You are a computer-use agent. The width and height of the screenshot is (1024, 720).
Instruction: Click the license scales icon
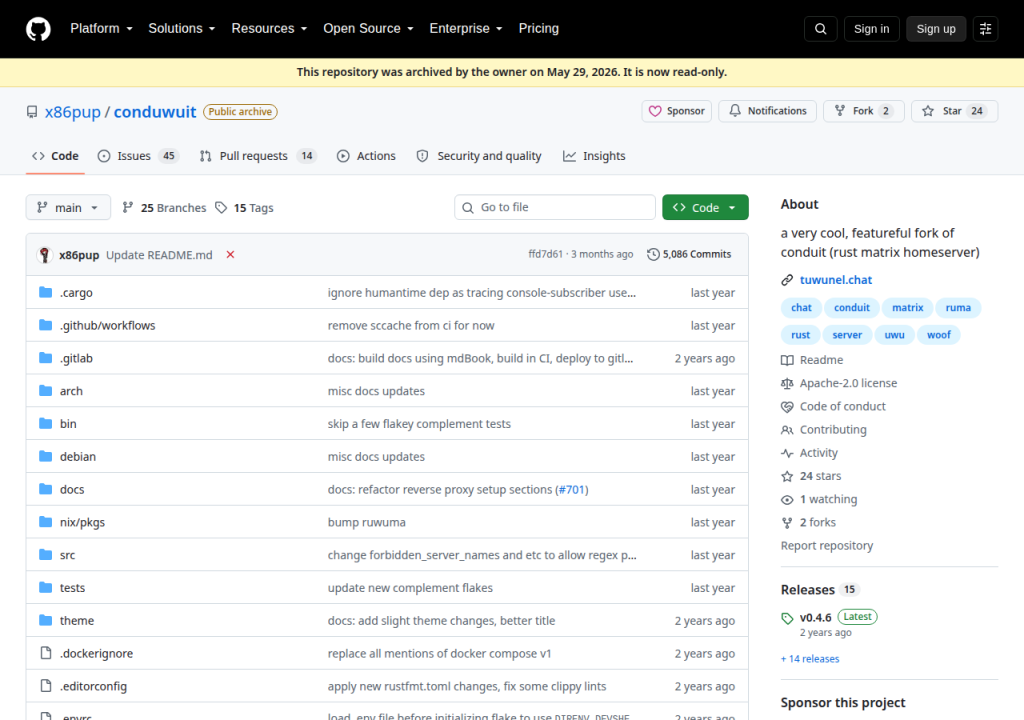[787, 384]
